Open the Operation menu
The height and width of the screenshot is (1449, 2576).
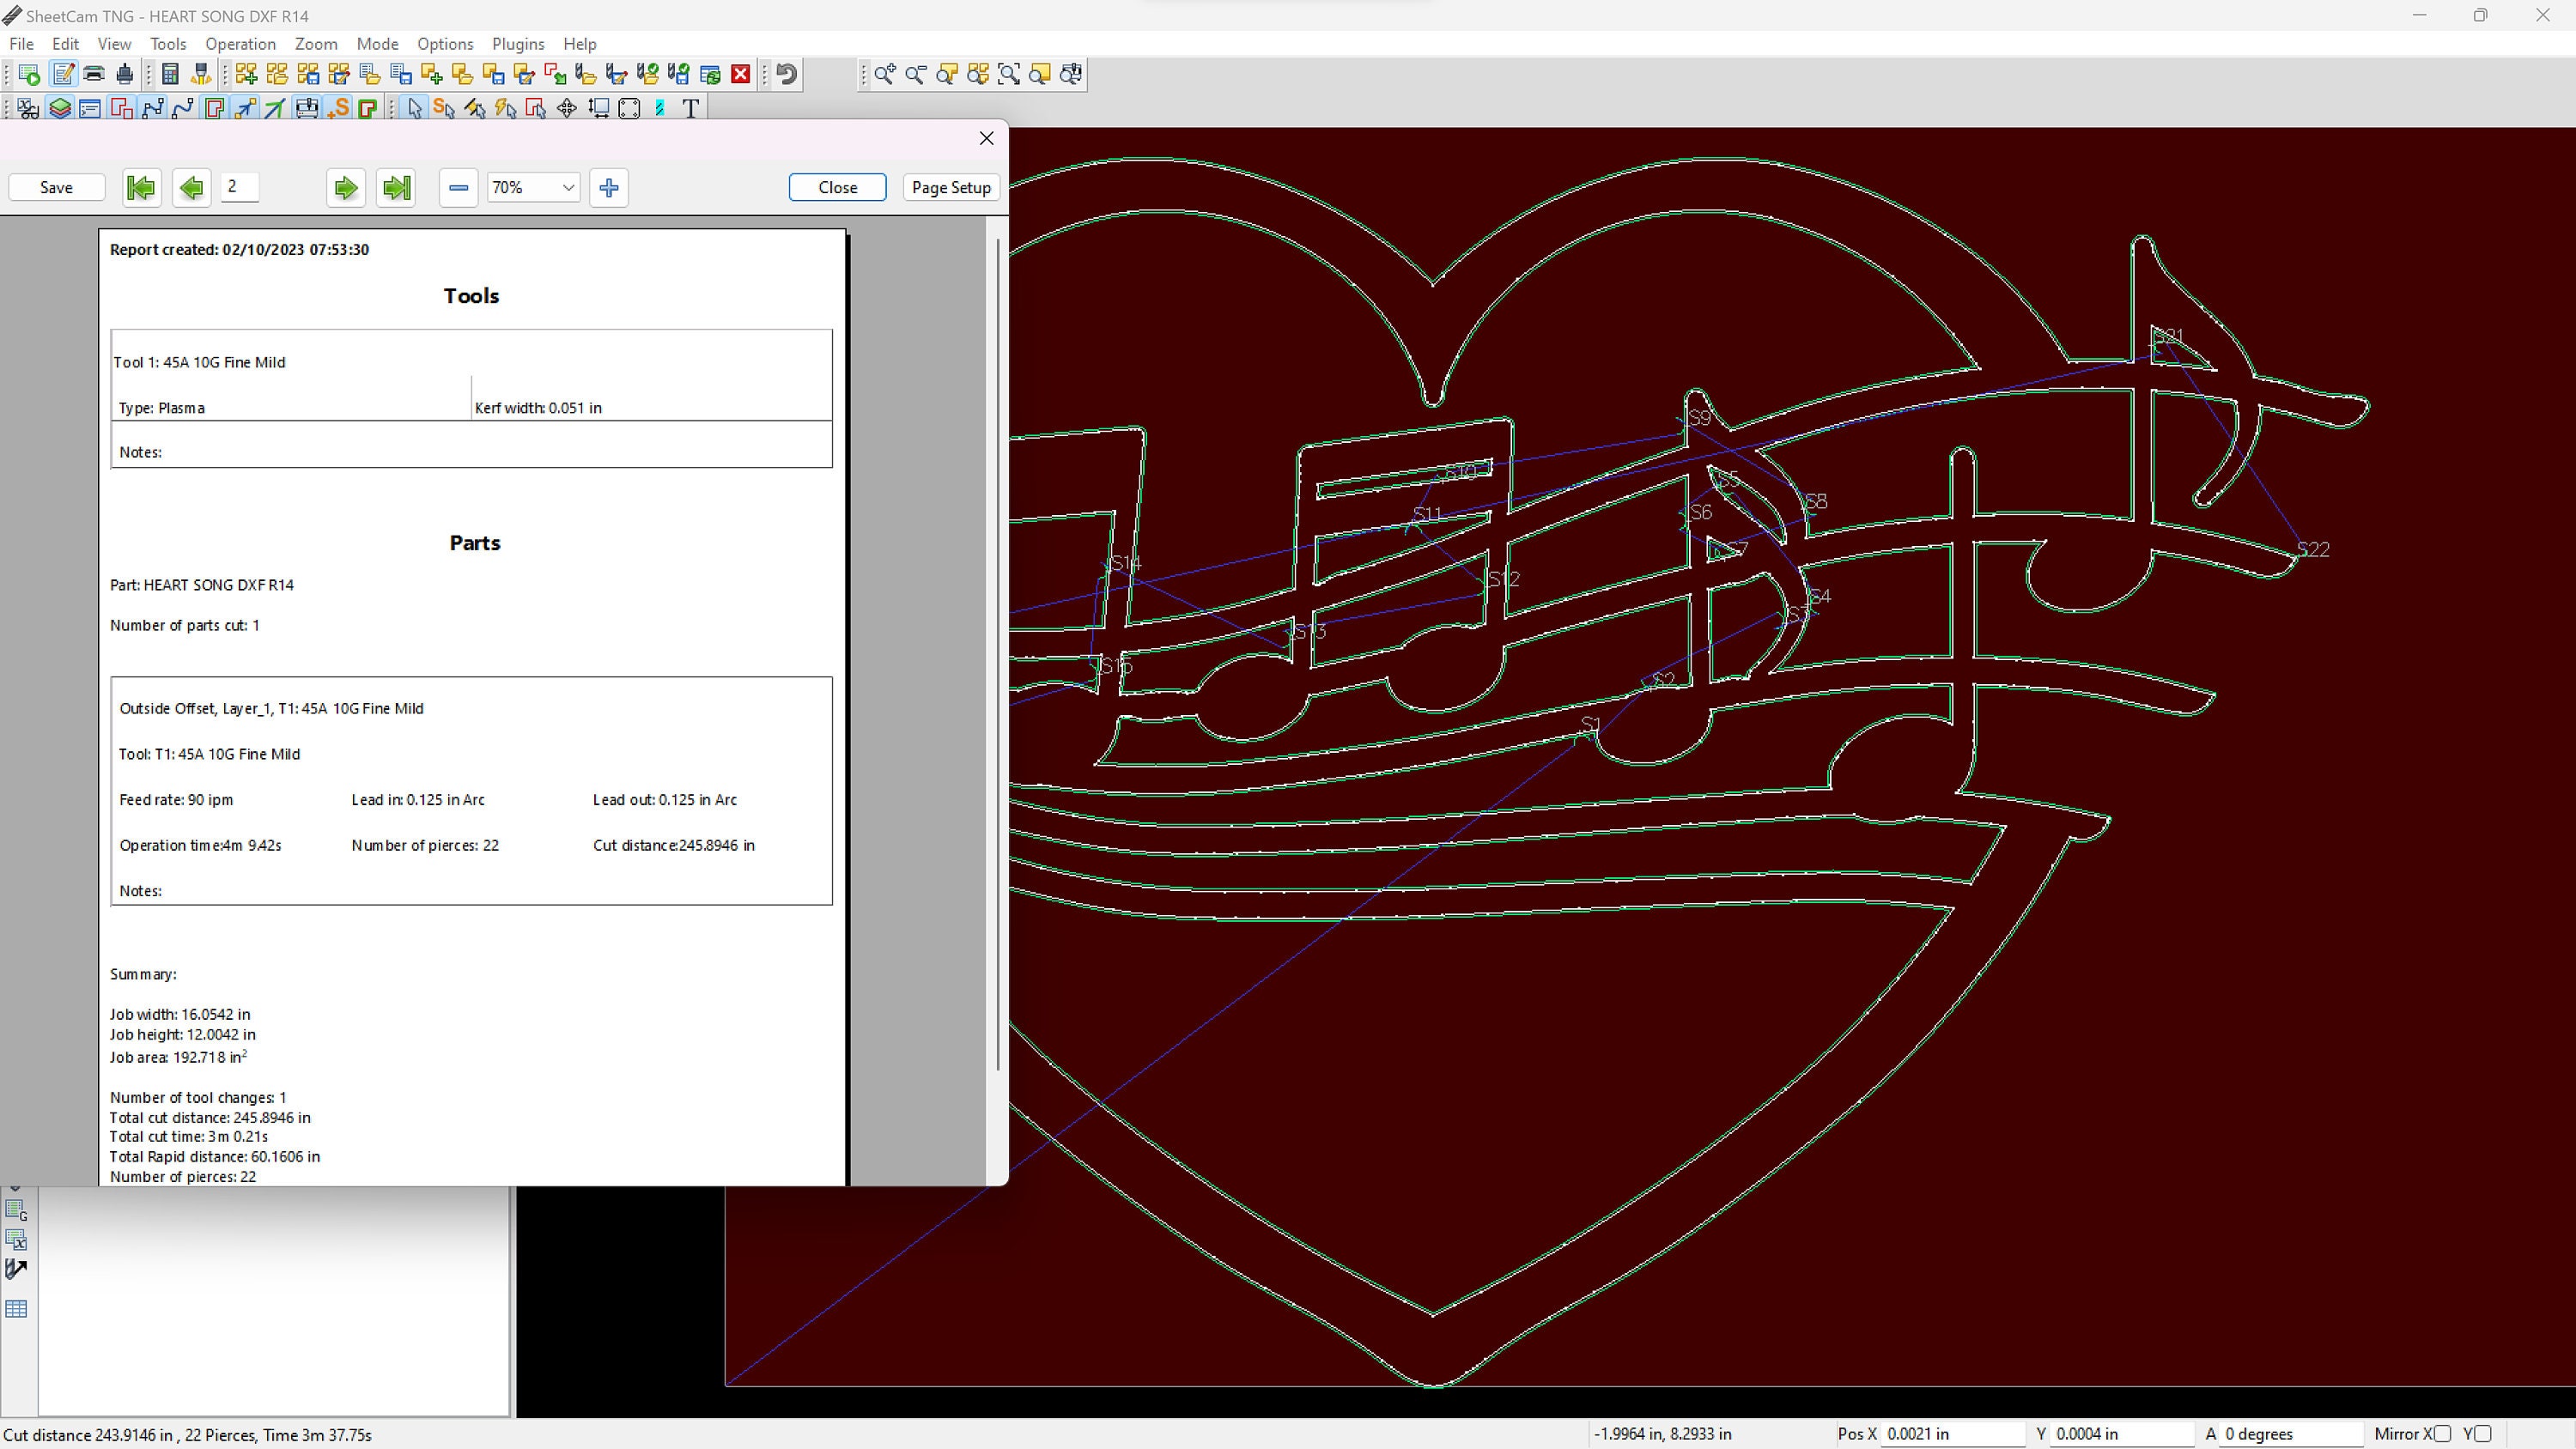239,44
